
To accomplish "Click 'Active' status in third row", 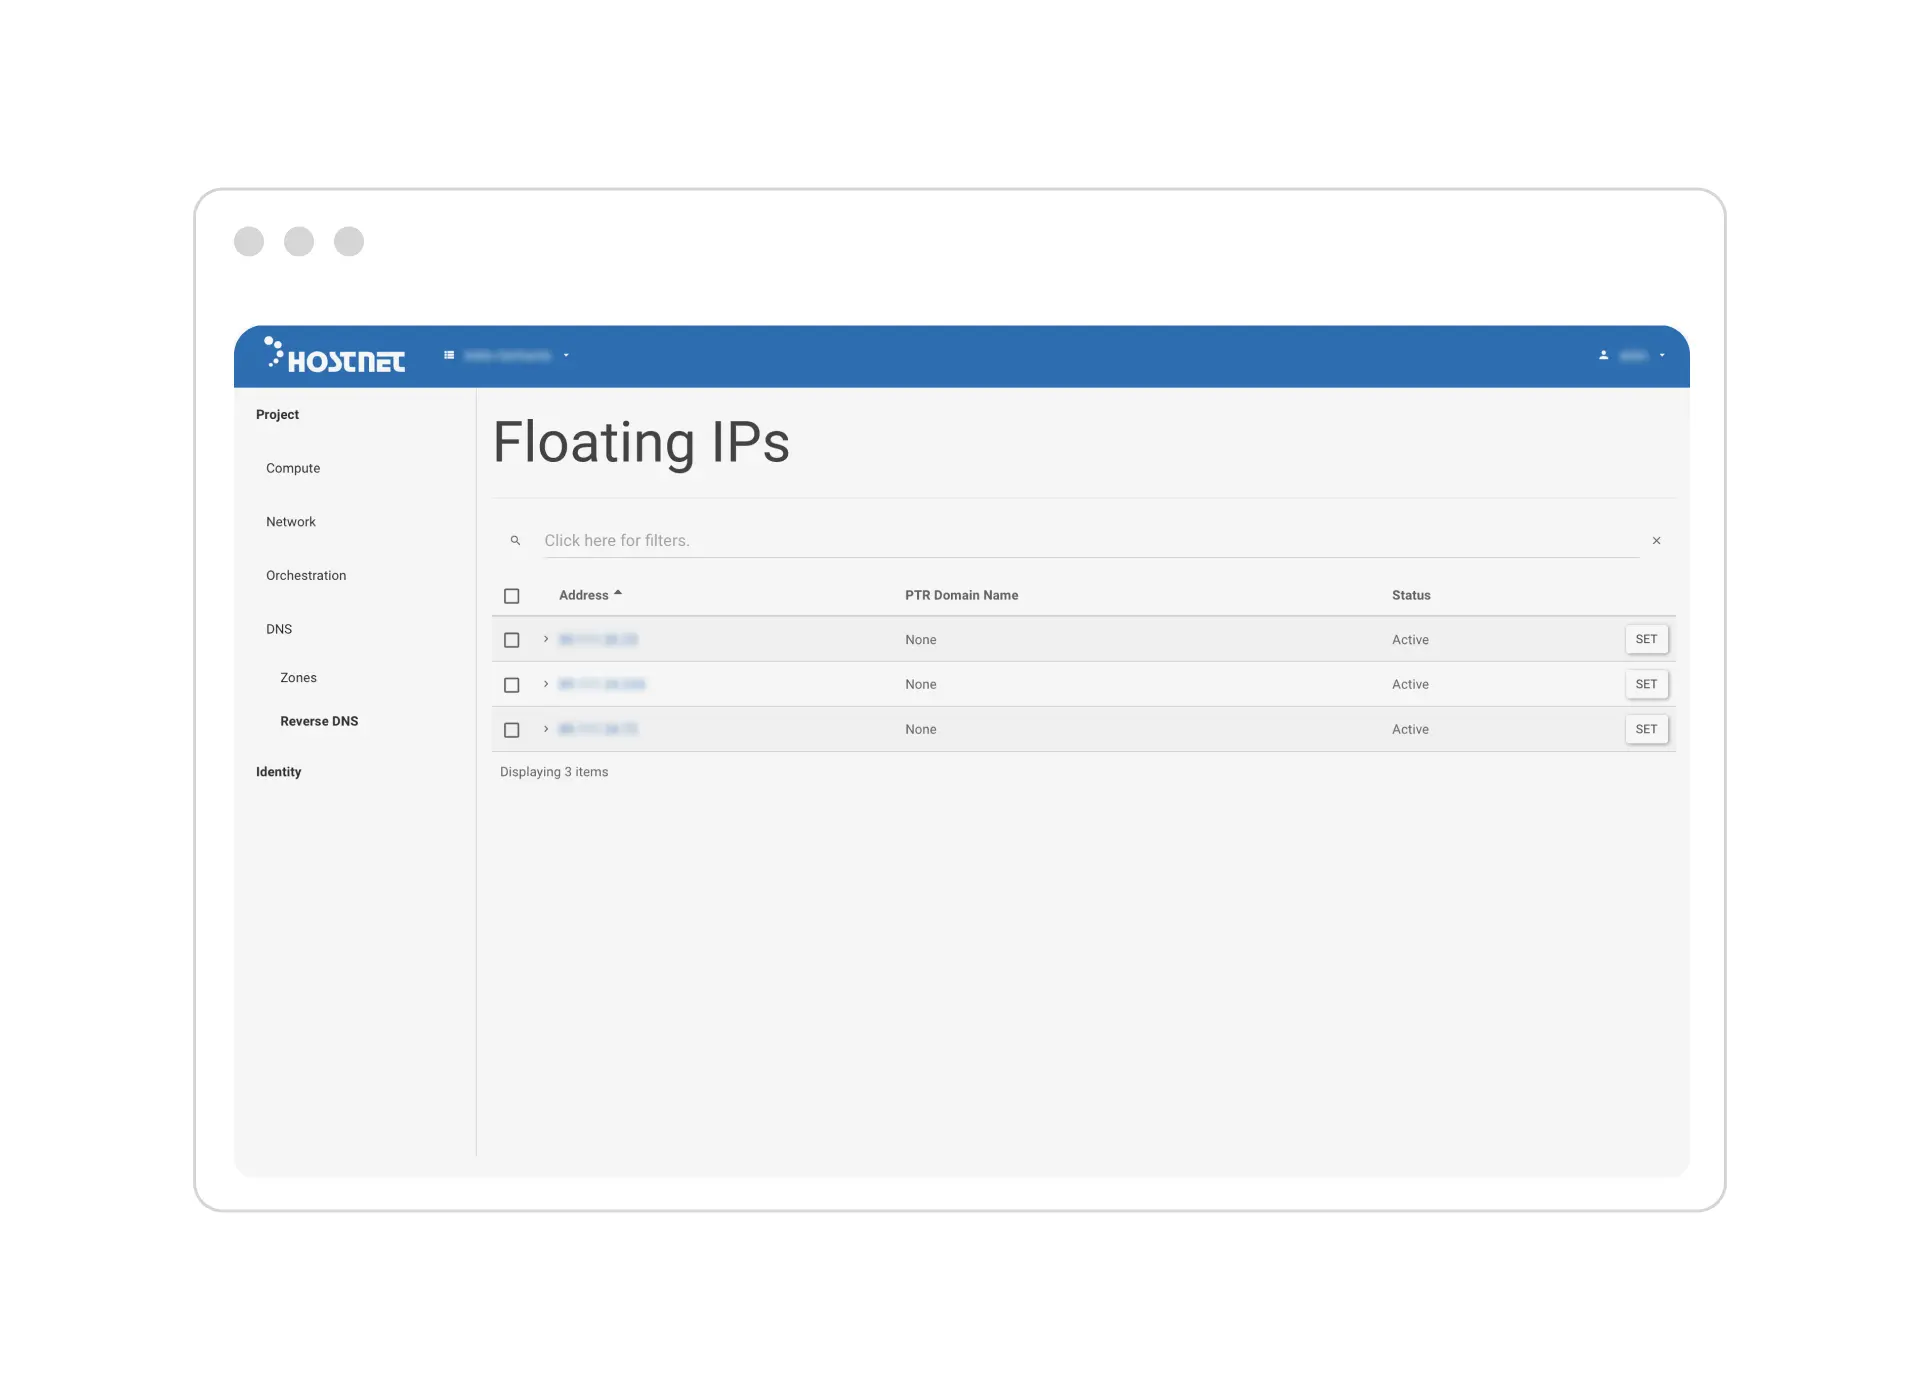I will pyautogui.click(x=1410, y=729).
